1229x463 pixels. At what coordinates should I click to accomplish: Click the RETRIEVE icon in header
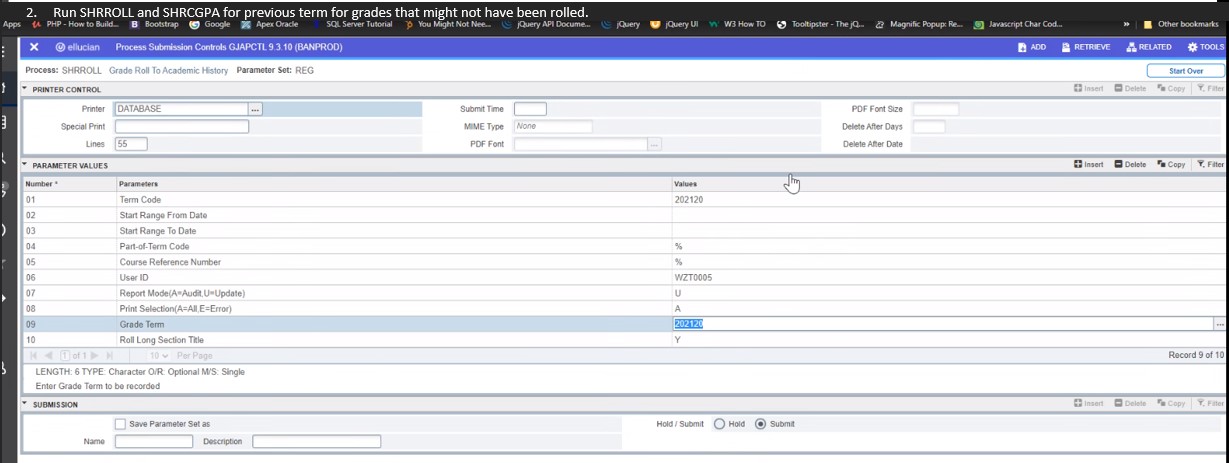pos(1085,47)
